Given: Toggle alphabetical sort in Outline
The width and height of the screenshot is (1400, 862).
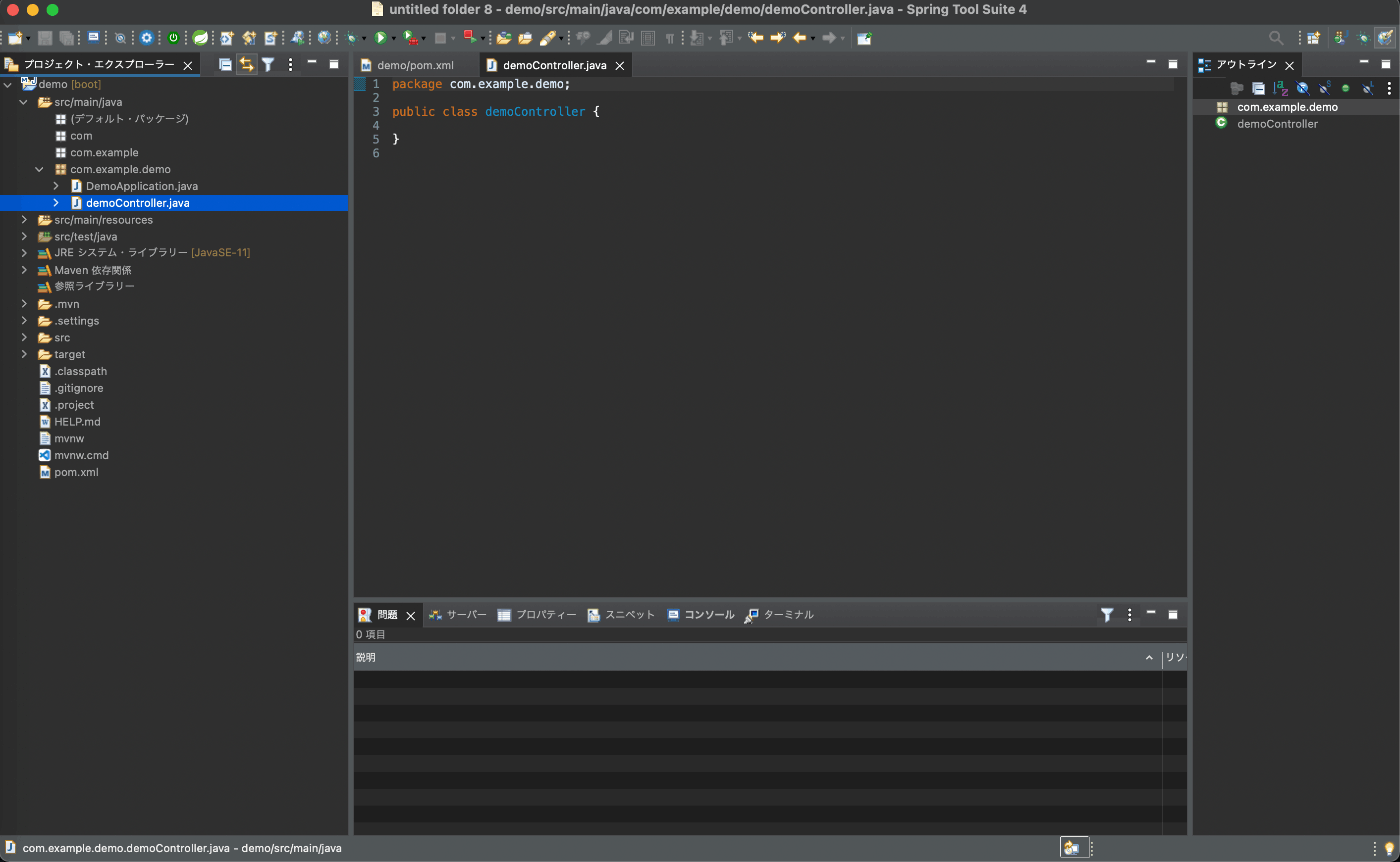Looking at the screenshot, I should [x=1280, y=88].
